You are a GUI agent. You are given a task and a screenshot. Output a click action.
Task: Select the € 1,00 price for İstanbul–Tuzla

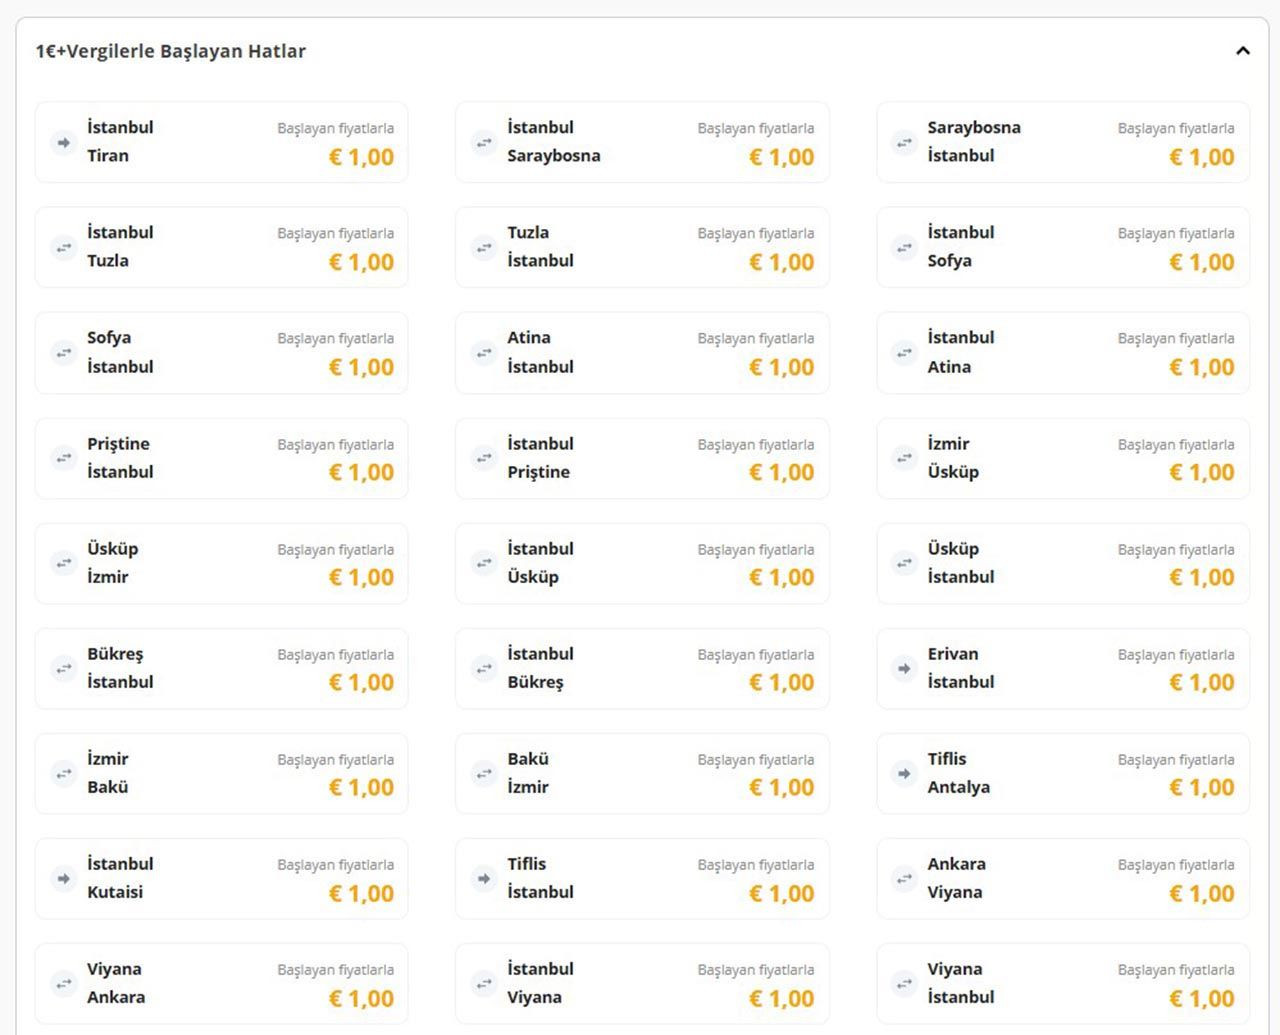pyautogui.click(x=361, y=262)
